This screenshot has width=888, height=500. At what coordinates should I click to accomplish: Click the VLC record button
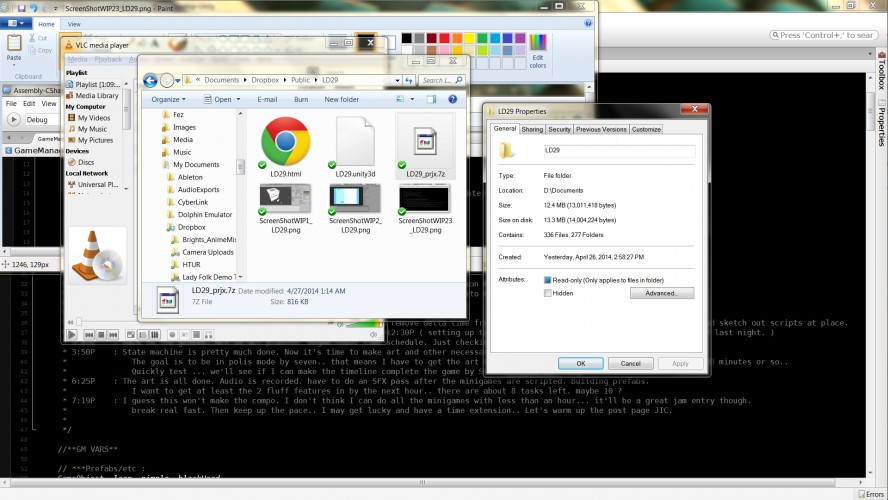172,335
